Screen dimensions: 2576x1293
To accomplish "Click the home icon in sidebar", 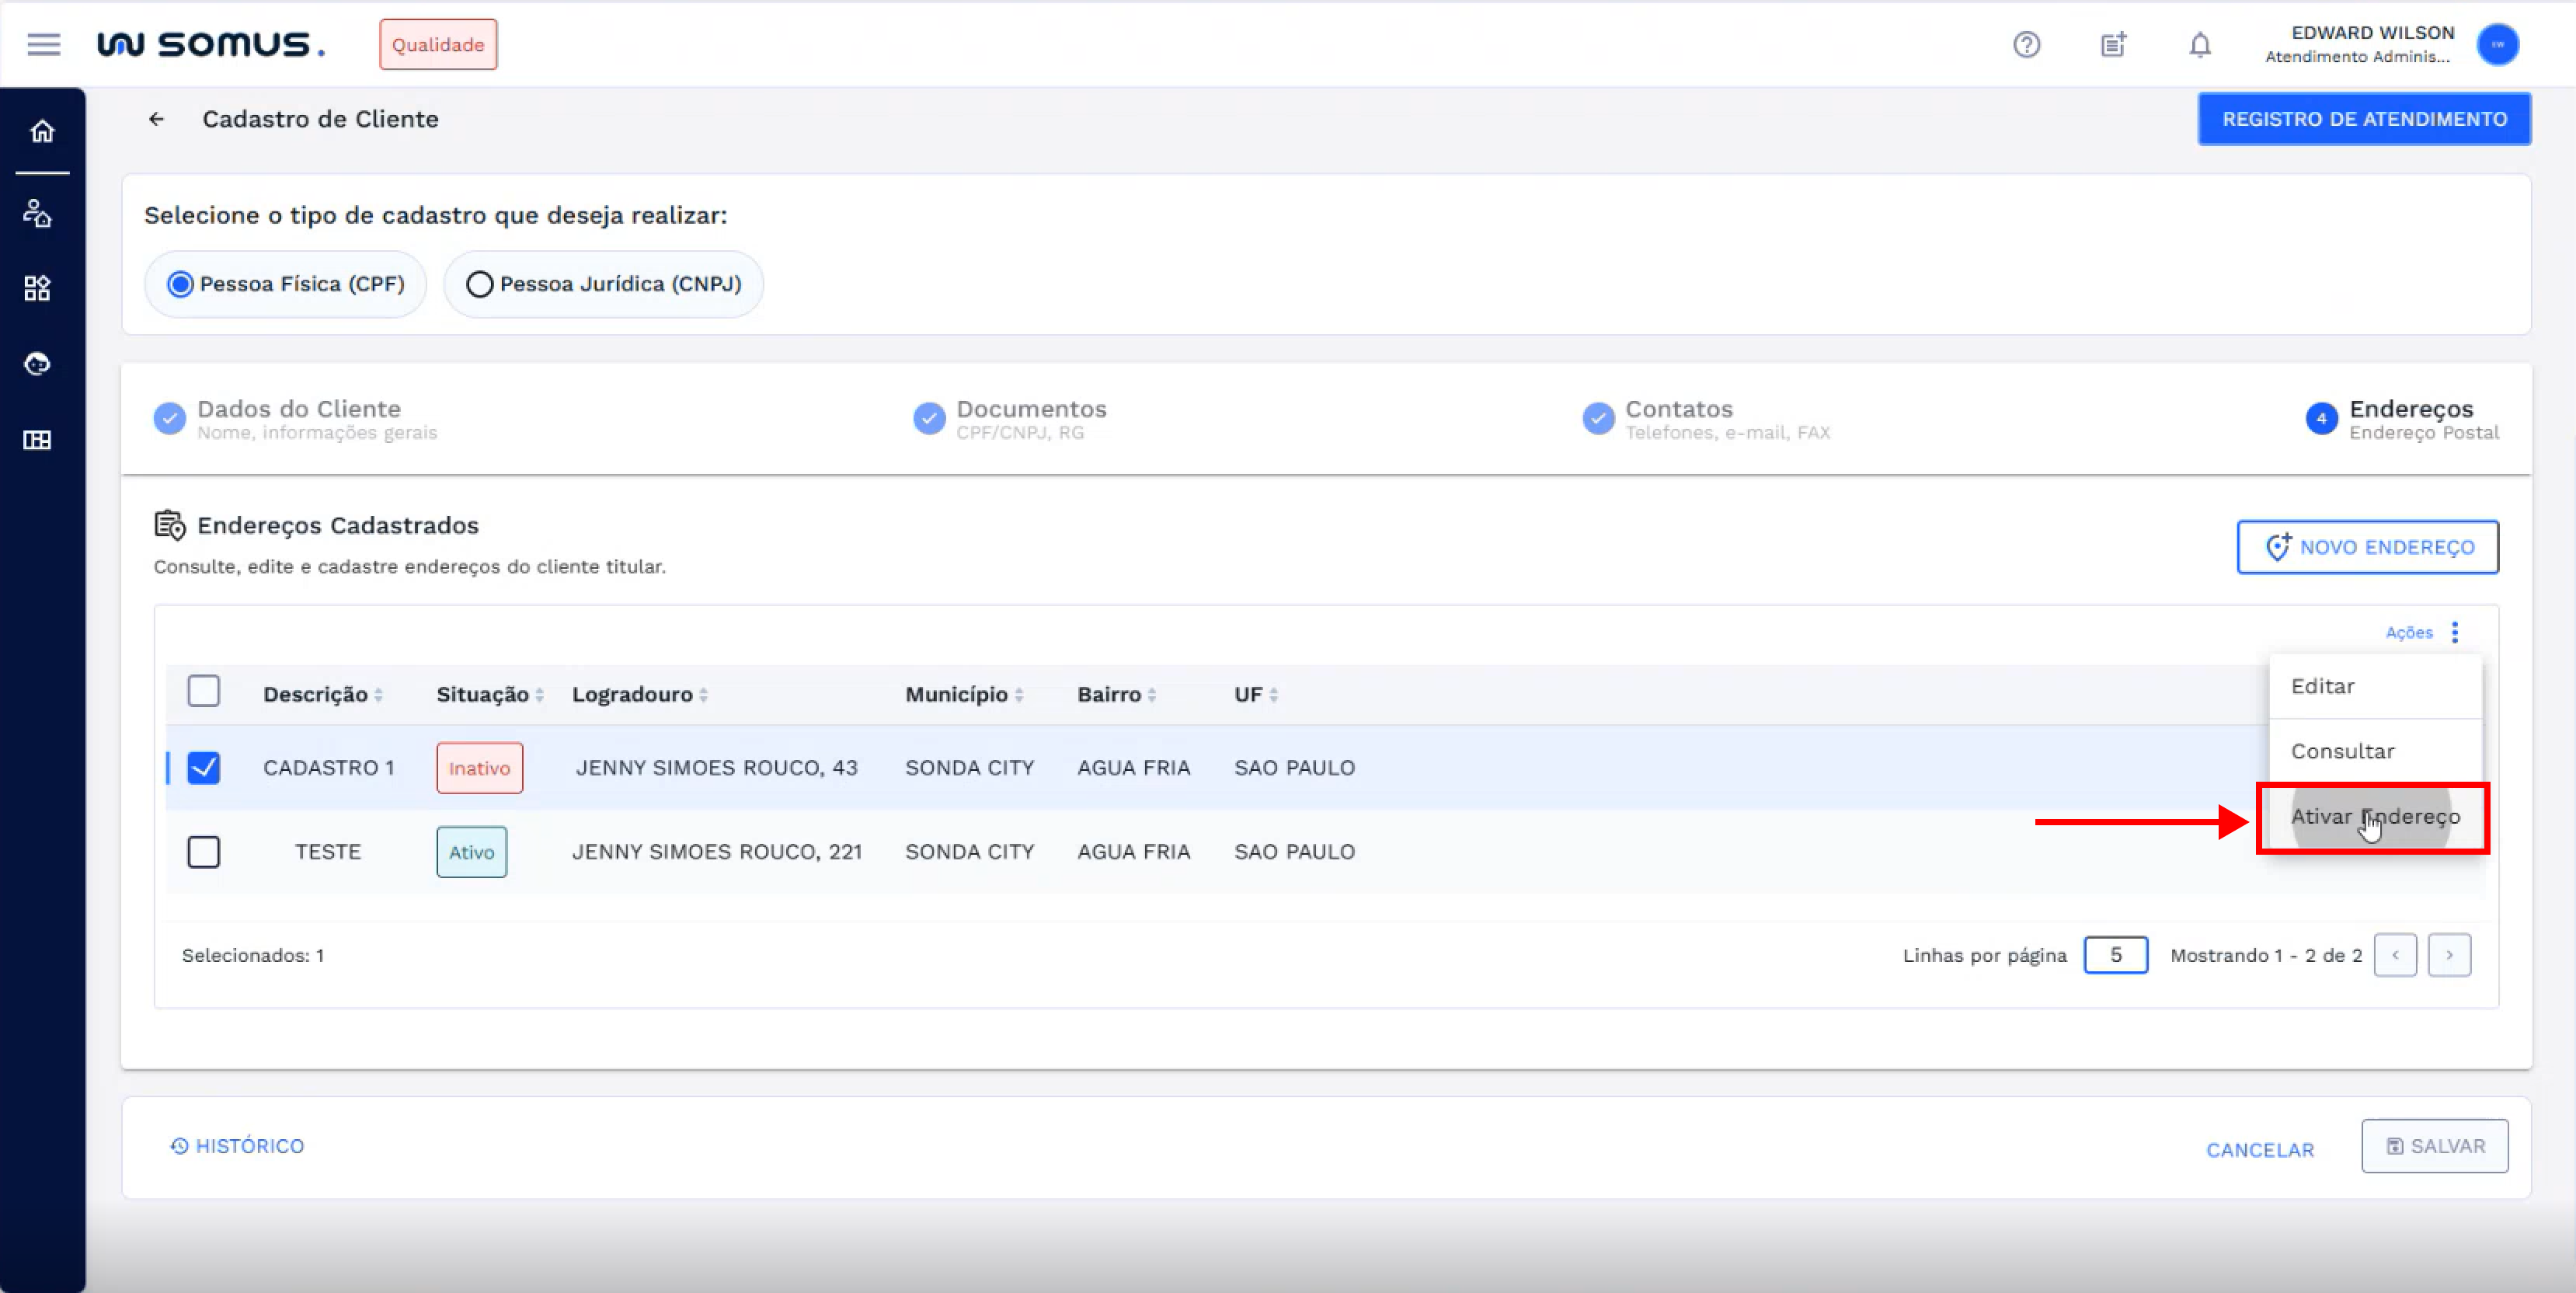I will [x=41, y=131].
